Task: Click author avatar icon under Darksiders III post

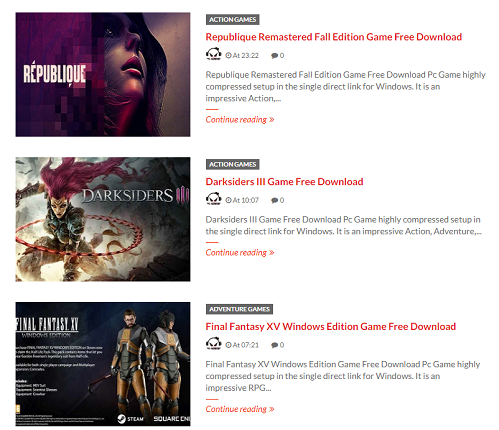Action: click(x=213, y=199)
